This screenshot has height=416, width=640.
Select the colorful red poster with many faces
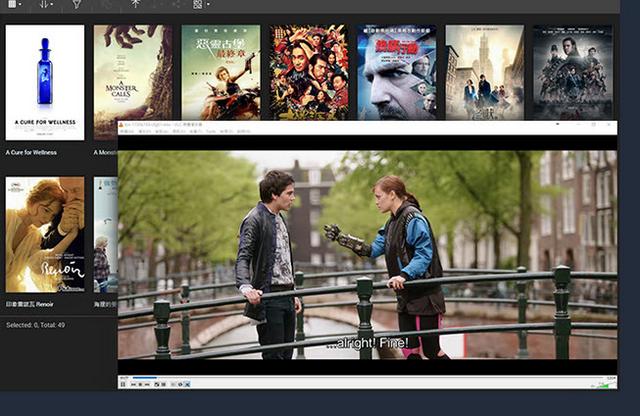309,72
